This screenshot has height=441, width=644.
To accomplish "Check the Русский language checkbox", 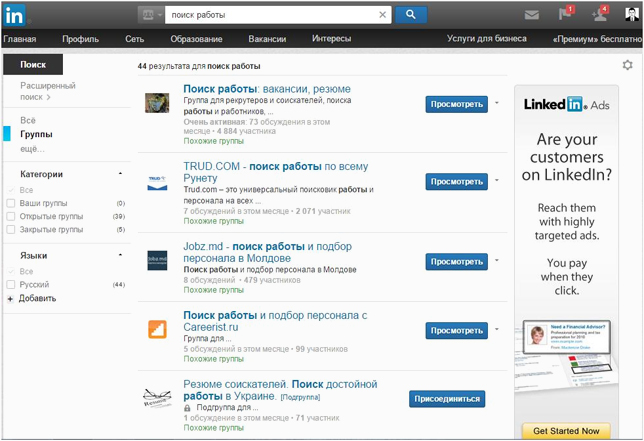I will click(x=11, y=285).
